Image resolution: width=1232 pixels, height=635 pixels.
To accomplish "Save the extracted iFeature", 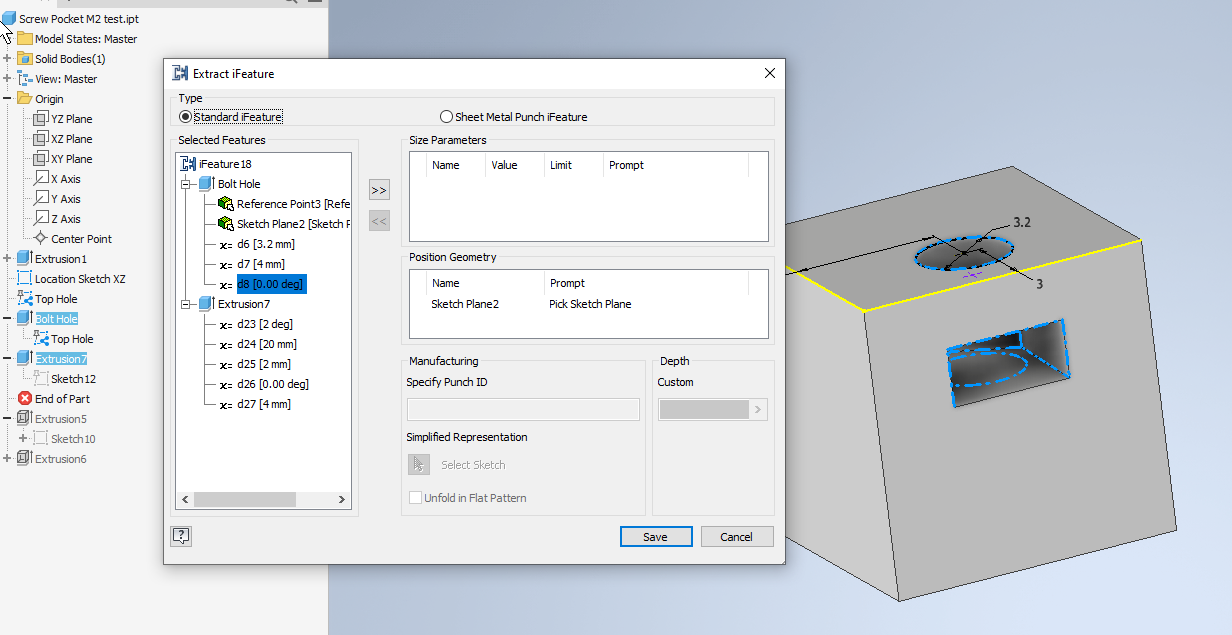I will tap(656, 537).
